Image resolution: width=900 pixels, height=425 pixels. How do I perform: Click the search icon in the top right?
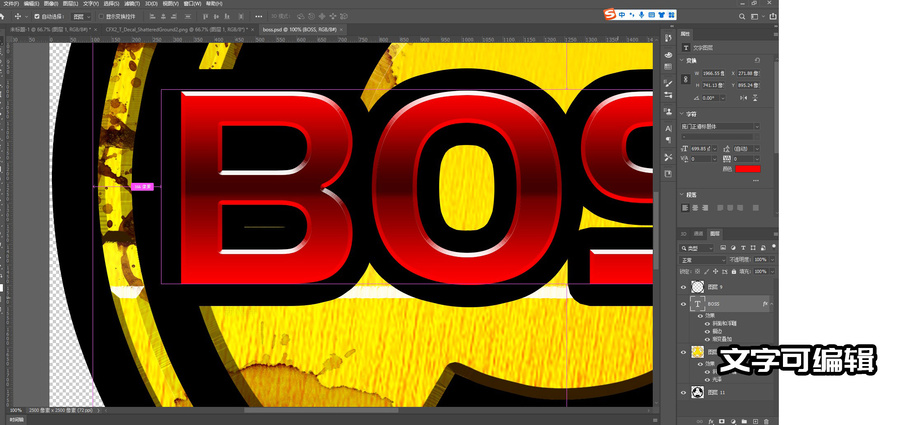coord(742,17)
